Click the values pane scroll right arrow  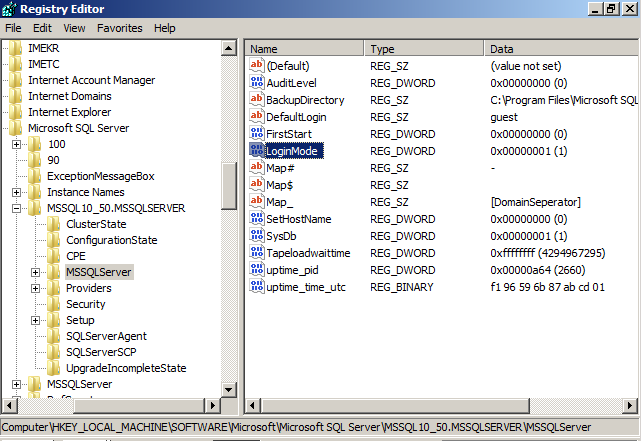click(630, 405)
